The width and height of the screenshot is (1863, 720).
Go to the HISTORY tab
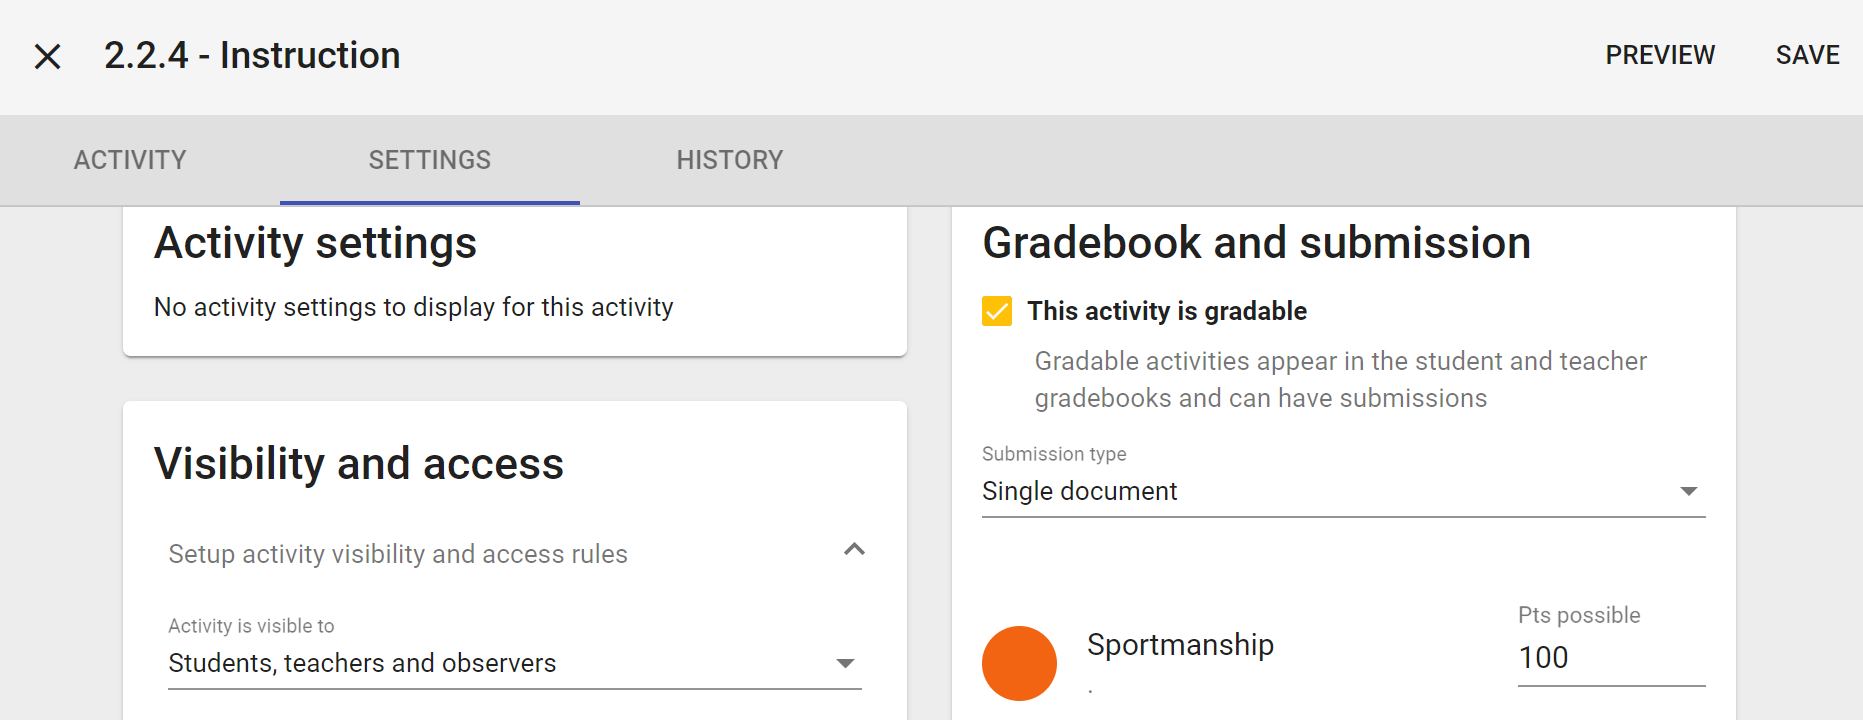[x=730, y=160]
